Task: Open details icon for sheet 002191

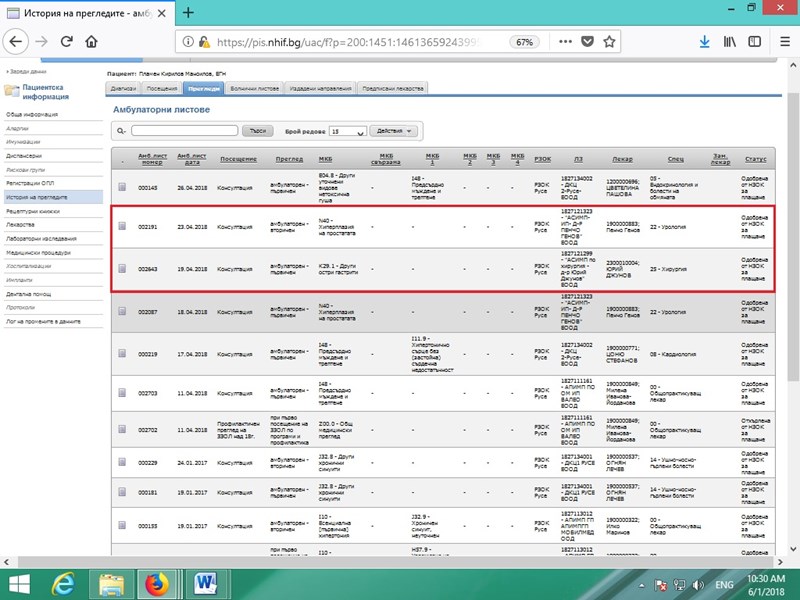Action: point(122,227)
